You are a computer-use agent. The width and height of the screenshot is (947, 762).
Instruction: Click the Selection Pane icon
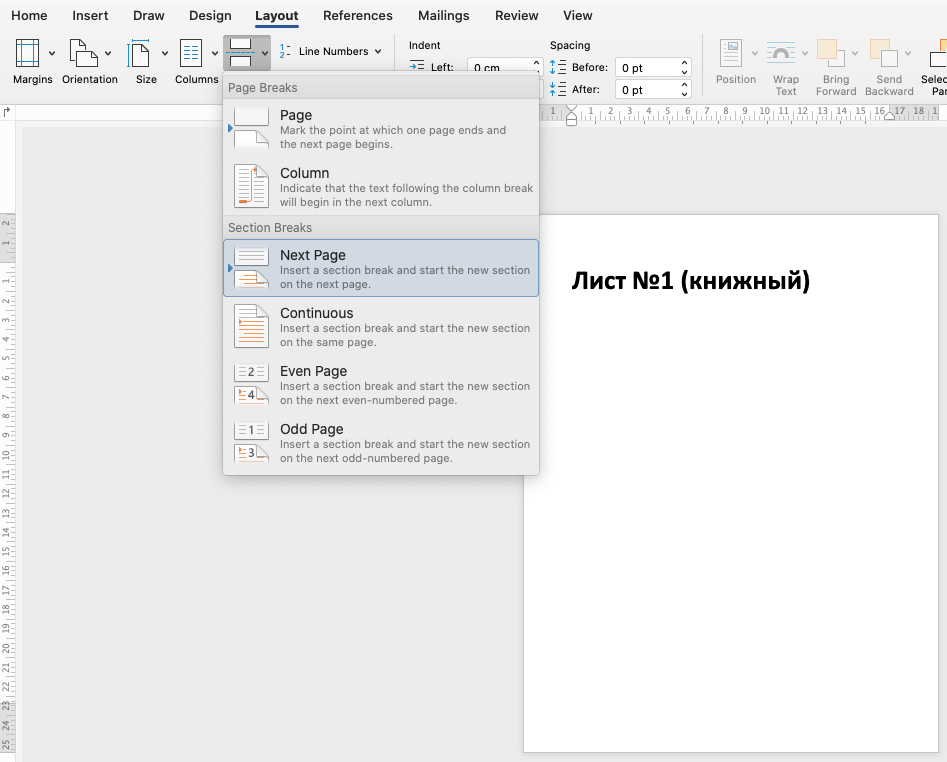[x=939, y=53]
